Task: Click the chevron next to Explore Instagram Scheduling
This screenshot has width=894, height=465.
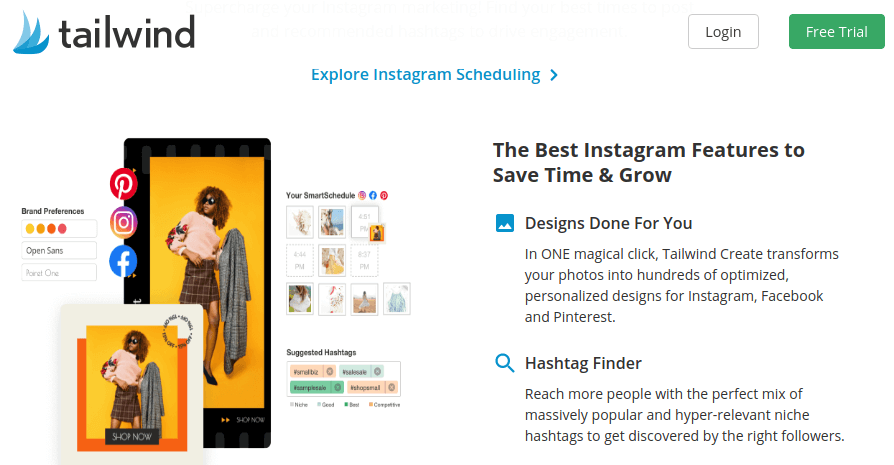Action: pyautogui.click(x=554, y=75)
